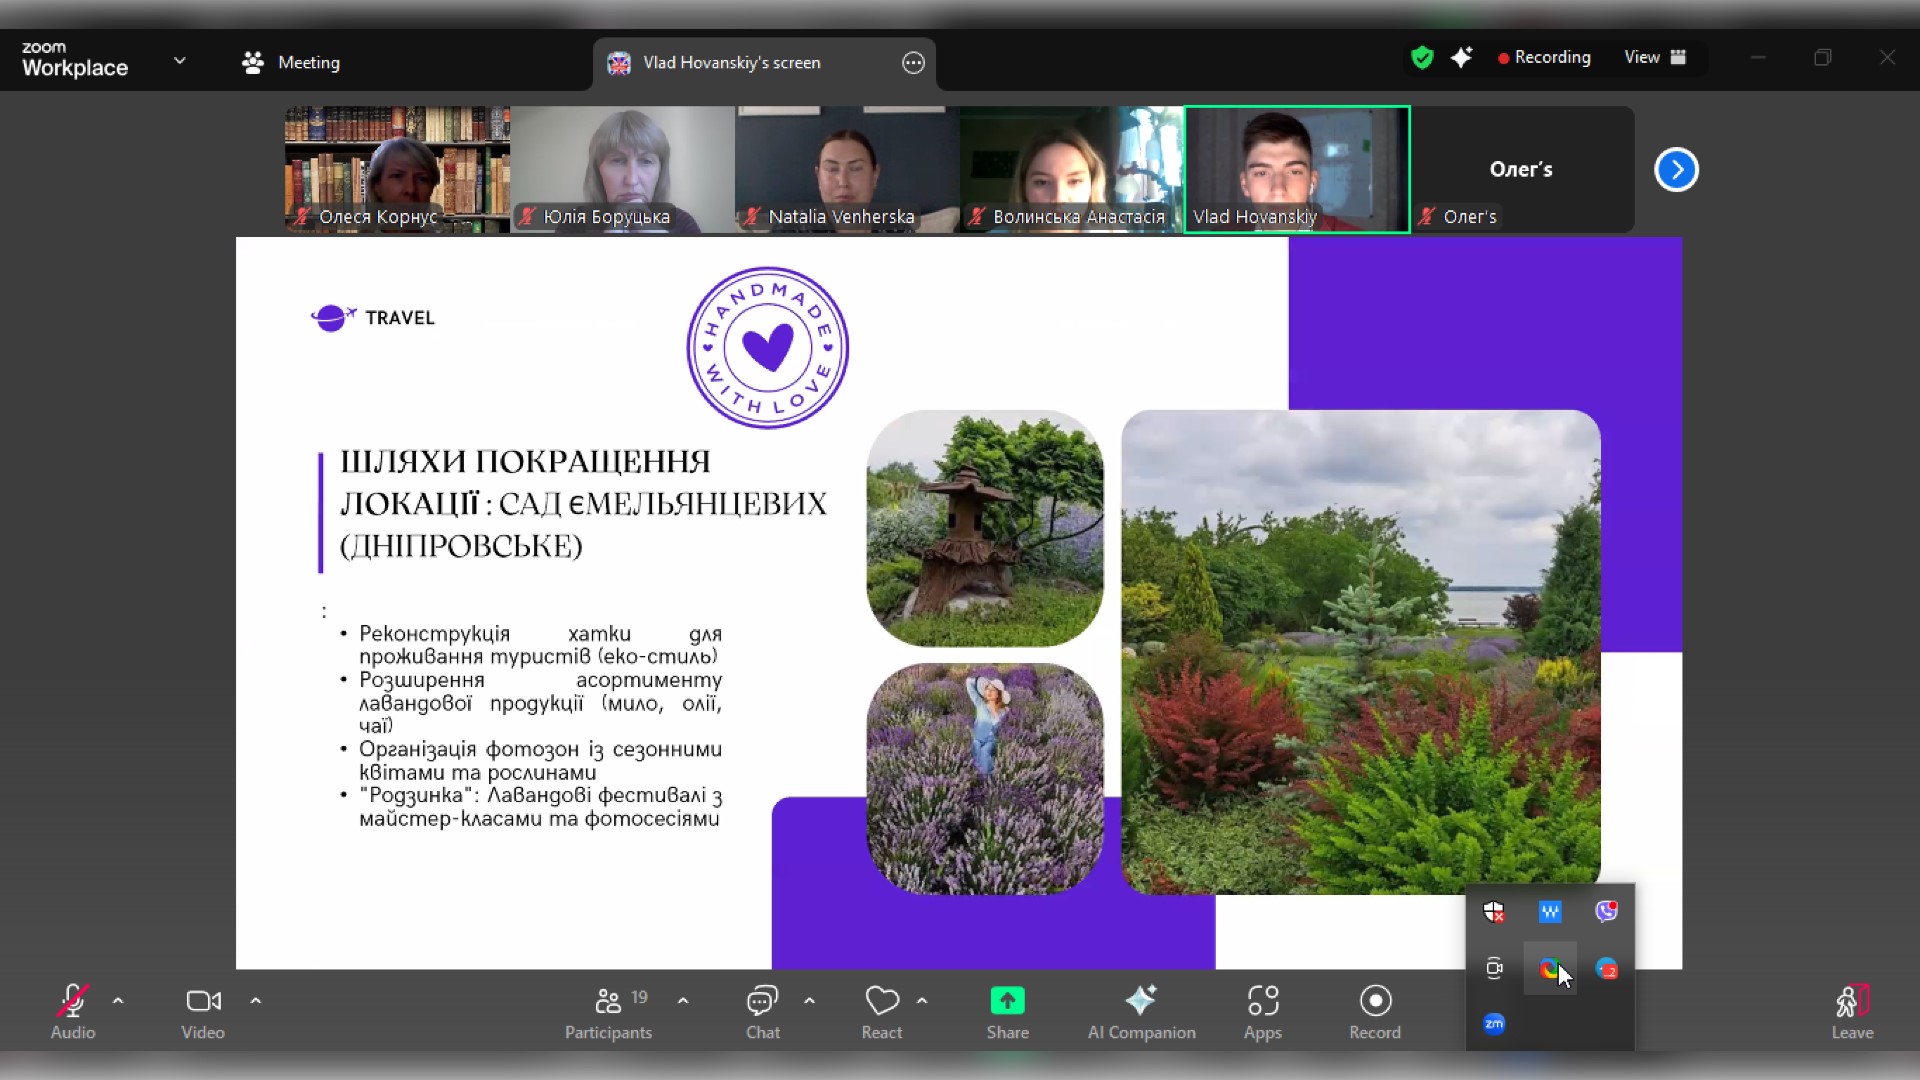Select Юлія Боруцька video thumbnail
This screenshot has height=1080, width=1920.
click(x=622, y=169)
